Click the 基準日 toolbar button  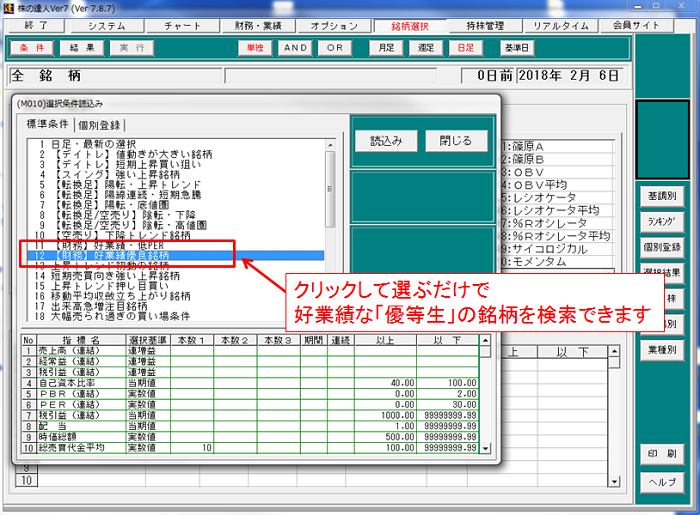click(516, 47)
